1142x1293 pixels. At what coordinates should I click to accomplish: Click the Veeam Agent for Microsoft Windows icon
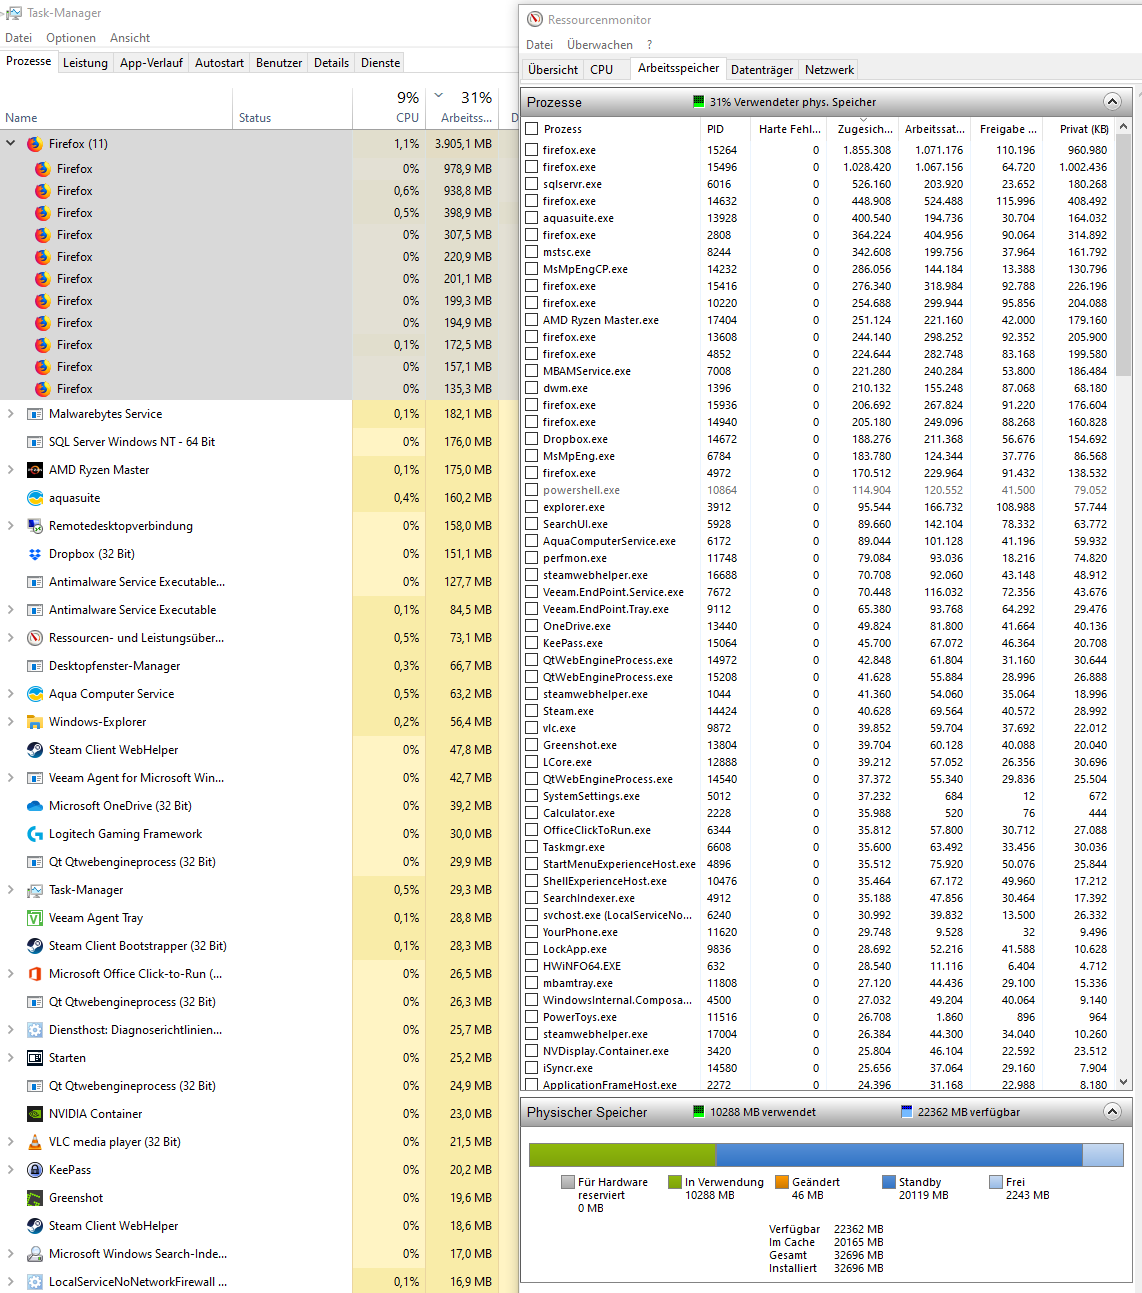coord(35,778)
